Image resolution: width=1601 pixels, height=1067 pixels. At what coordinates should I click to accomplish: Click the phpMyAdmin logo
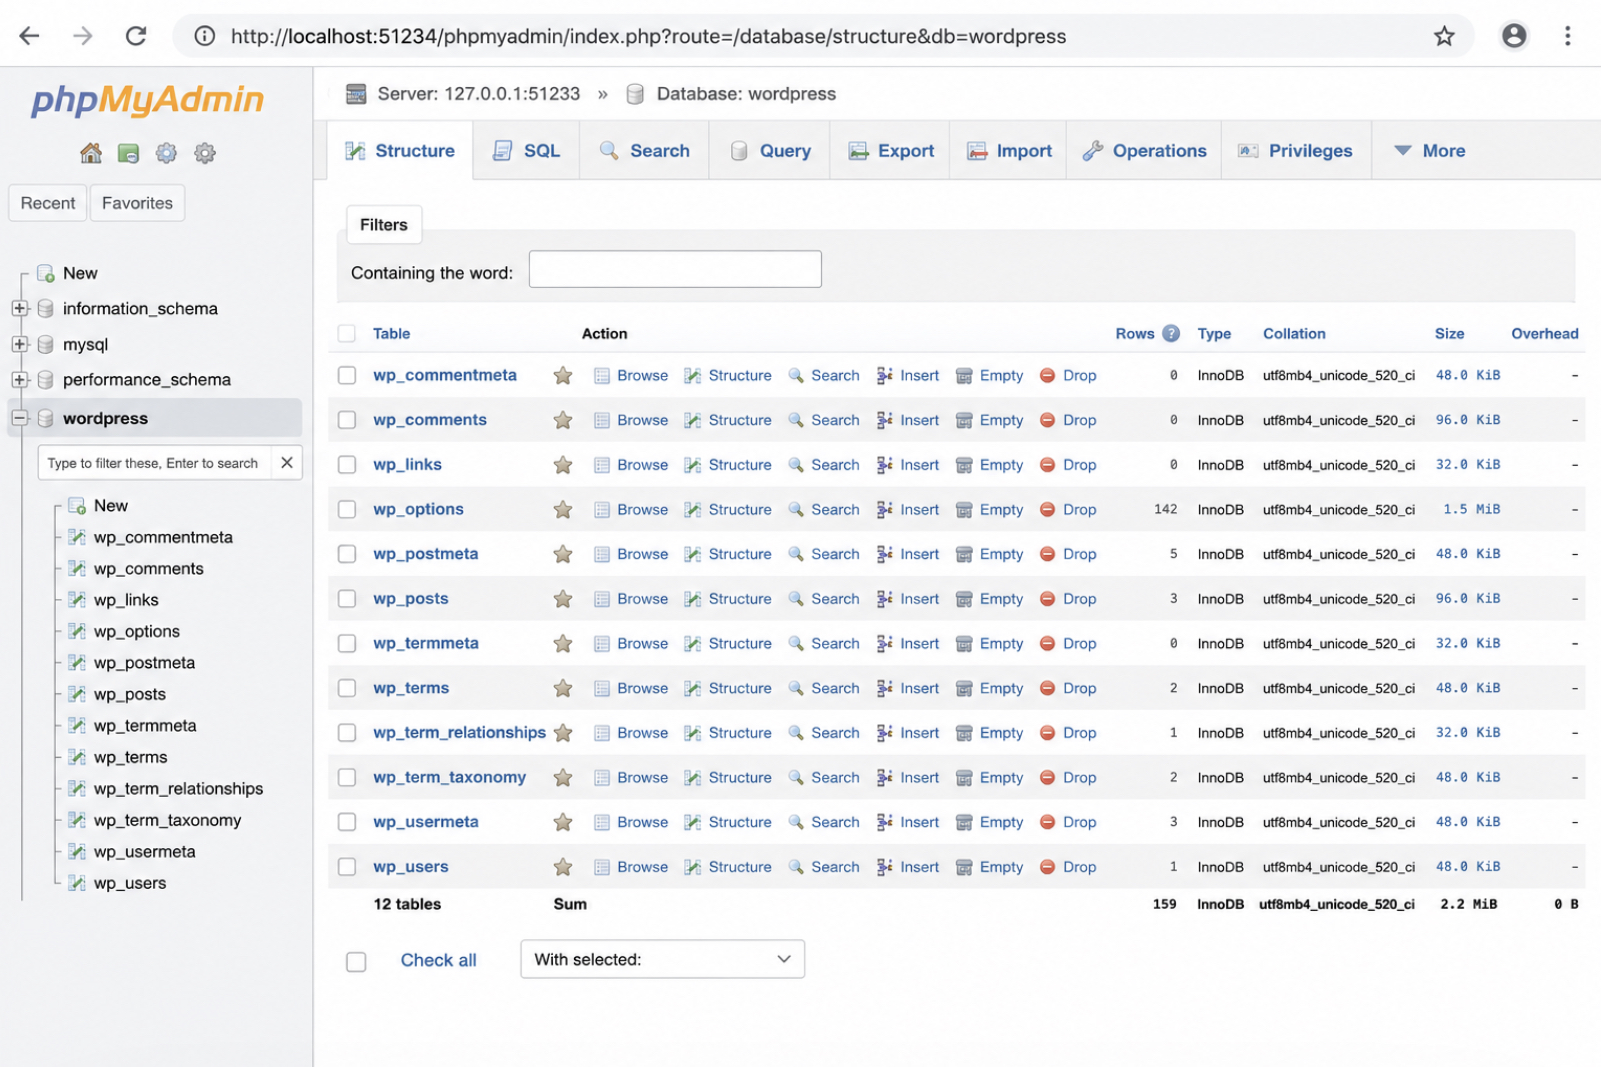click(148, 99)
